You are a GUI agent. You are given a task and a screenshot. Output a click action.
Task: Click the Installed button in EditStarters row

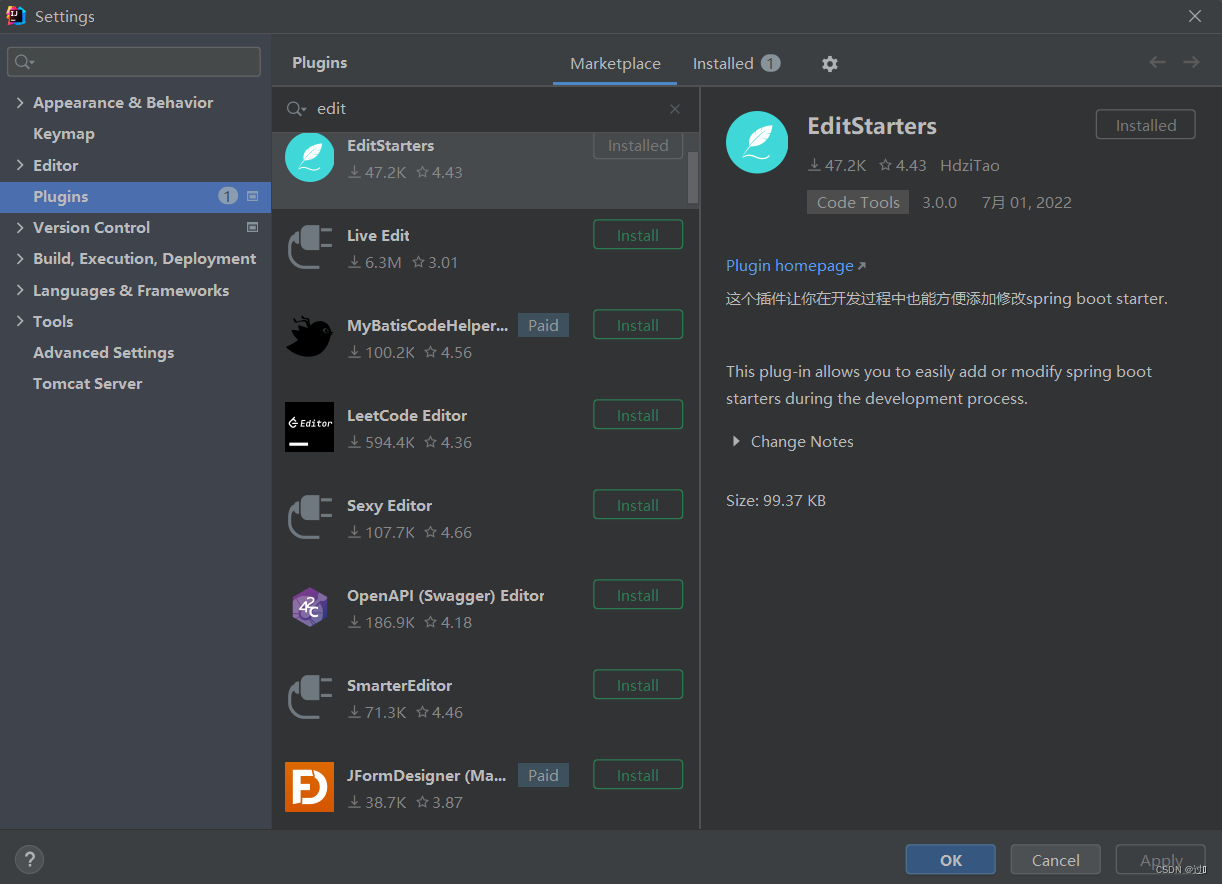(638, 145)
